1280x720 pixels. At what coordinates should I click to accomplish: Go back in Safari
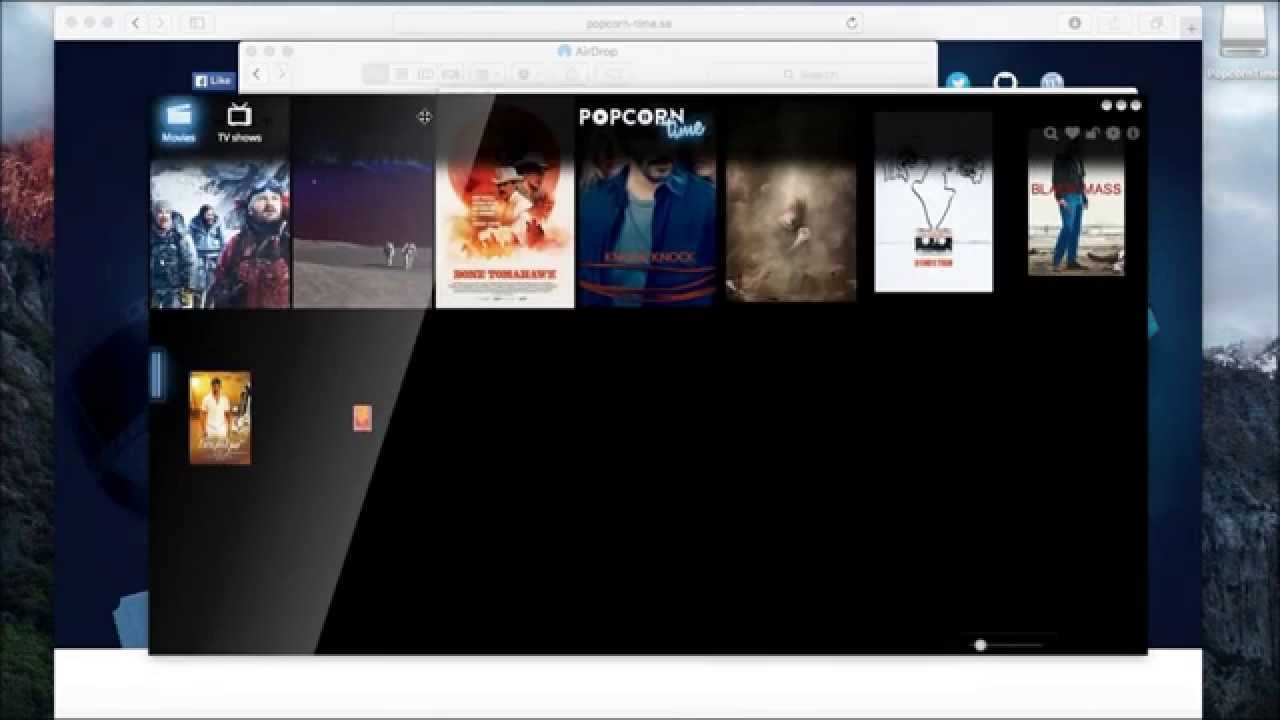pyautogui.click(x=136, y=22)
